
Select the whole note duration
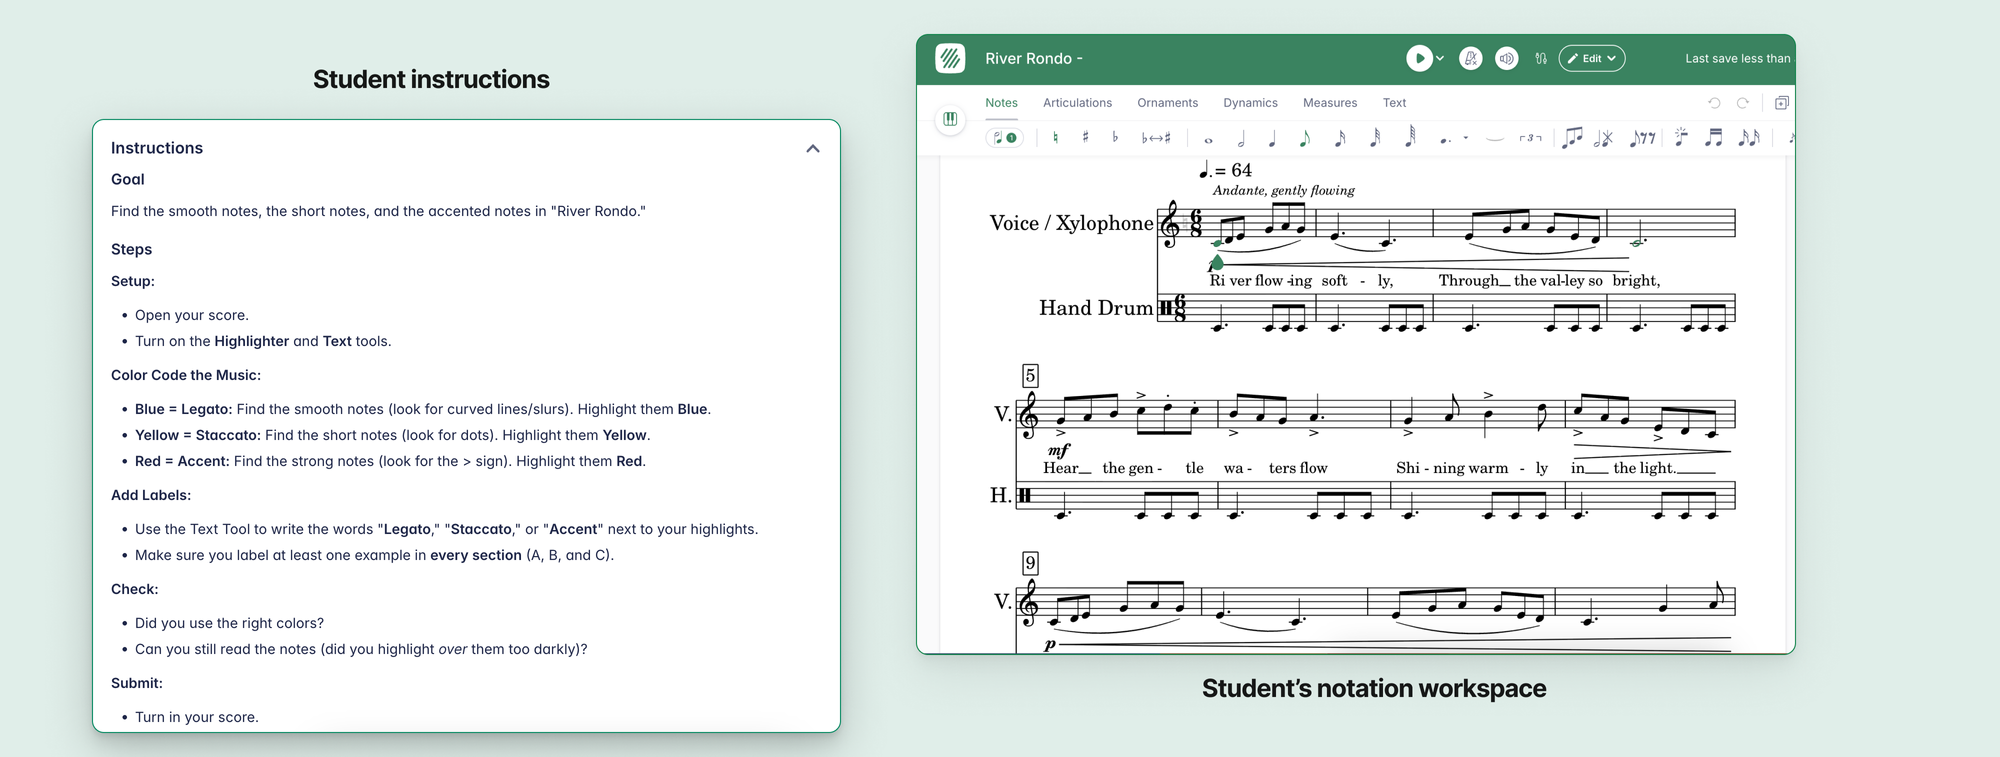1208,139
